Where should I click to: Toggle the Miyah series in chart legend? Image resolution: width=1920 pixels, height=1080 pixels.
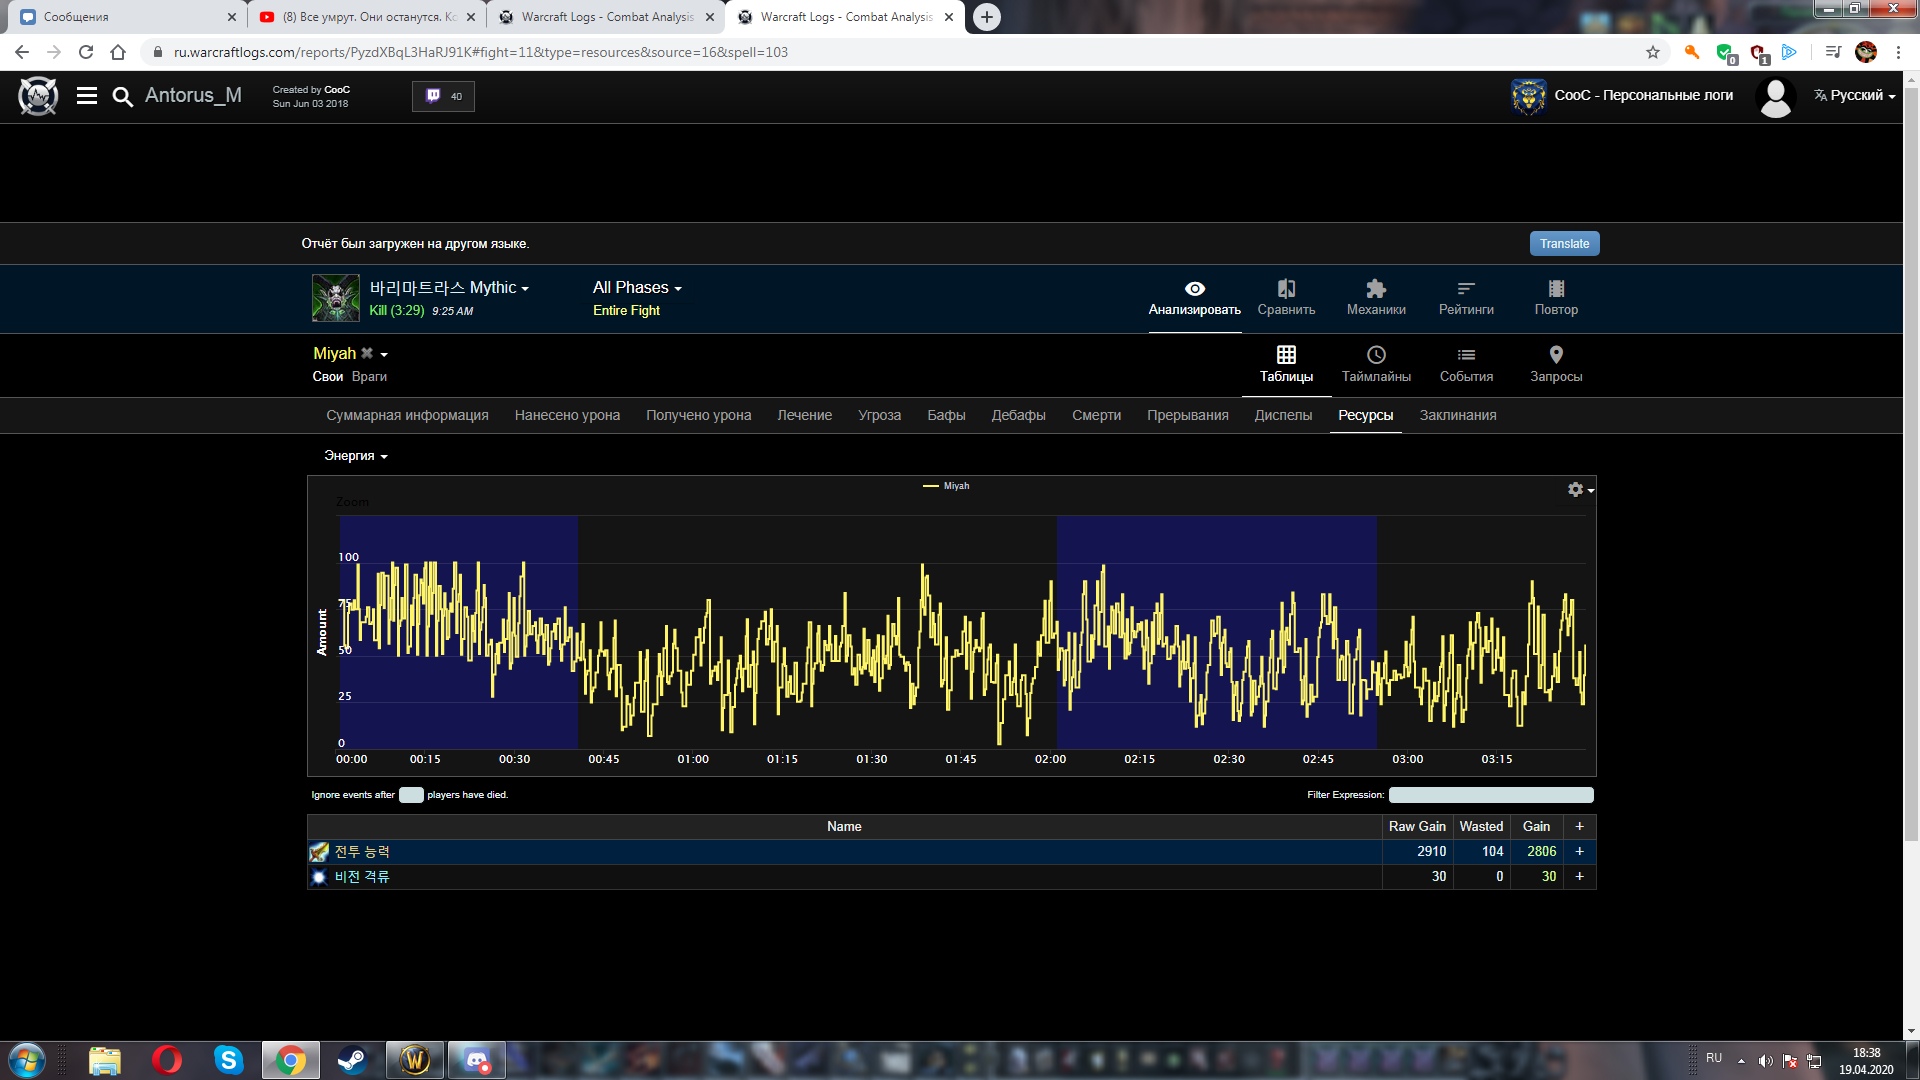pos(955,486)
